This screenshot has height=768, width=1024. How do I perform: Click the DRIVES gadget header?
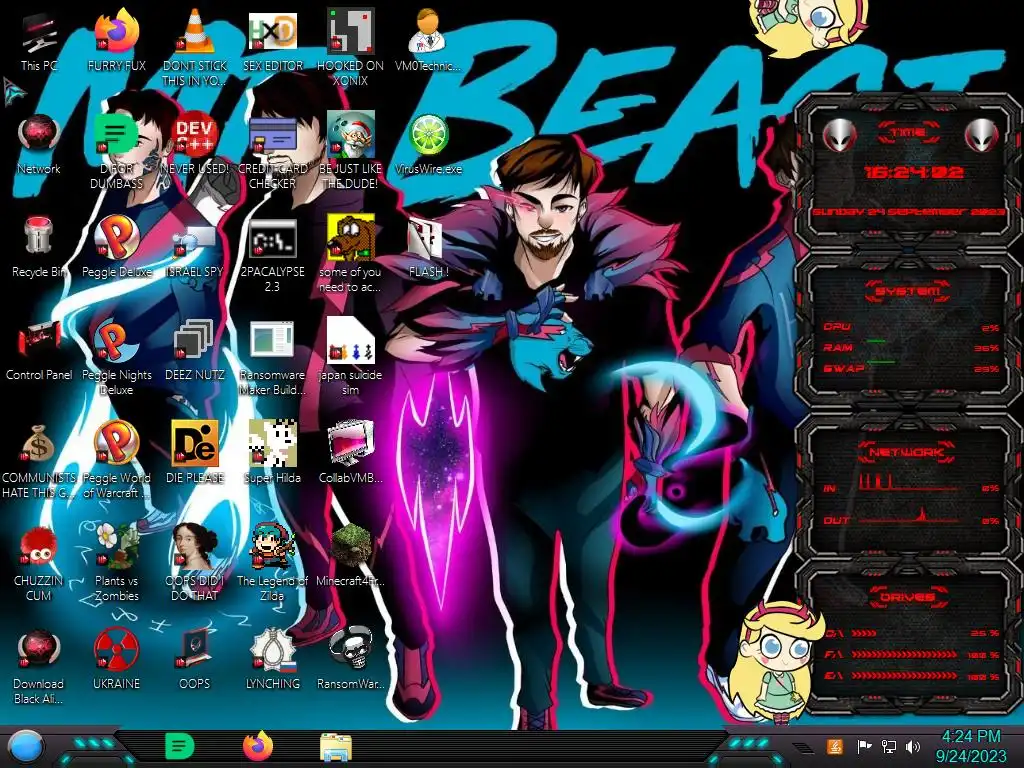907,597
